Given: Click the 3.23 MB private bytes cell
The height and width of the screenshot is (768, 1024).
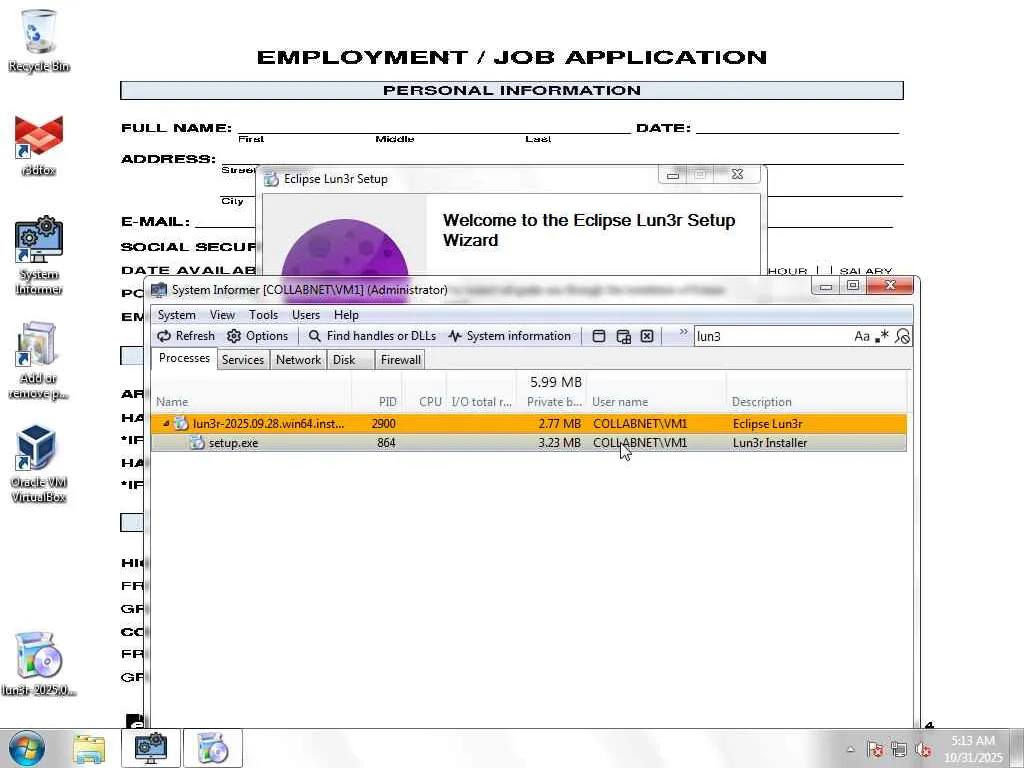Looking at the screenshot, I should click(x=560, y=443).
